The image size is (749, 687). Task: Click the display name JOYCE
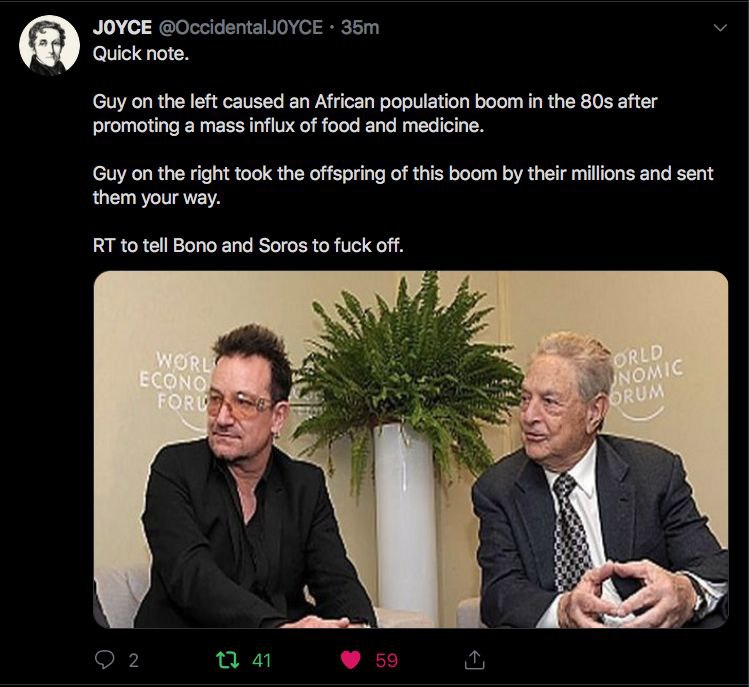[122, 28]
